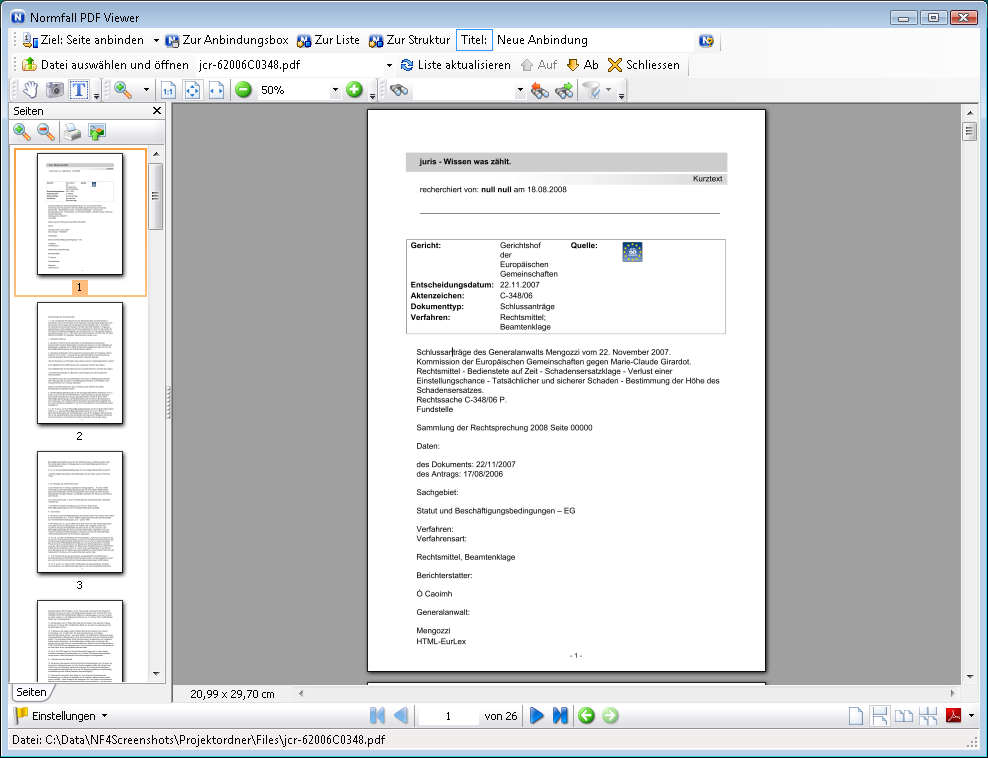
Task: Select the hand pan tool
Action: pos(33,90)
